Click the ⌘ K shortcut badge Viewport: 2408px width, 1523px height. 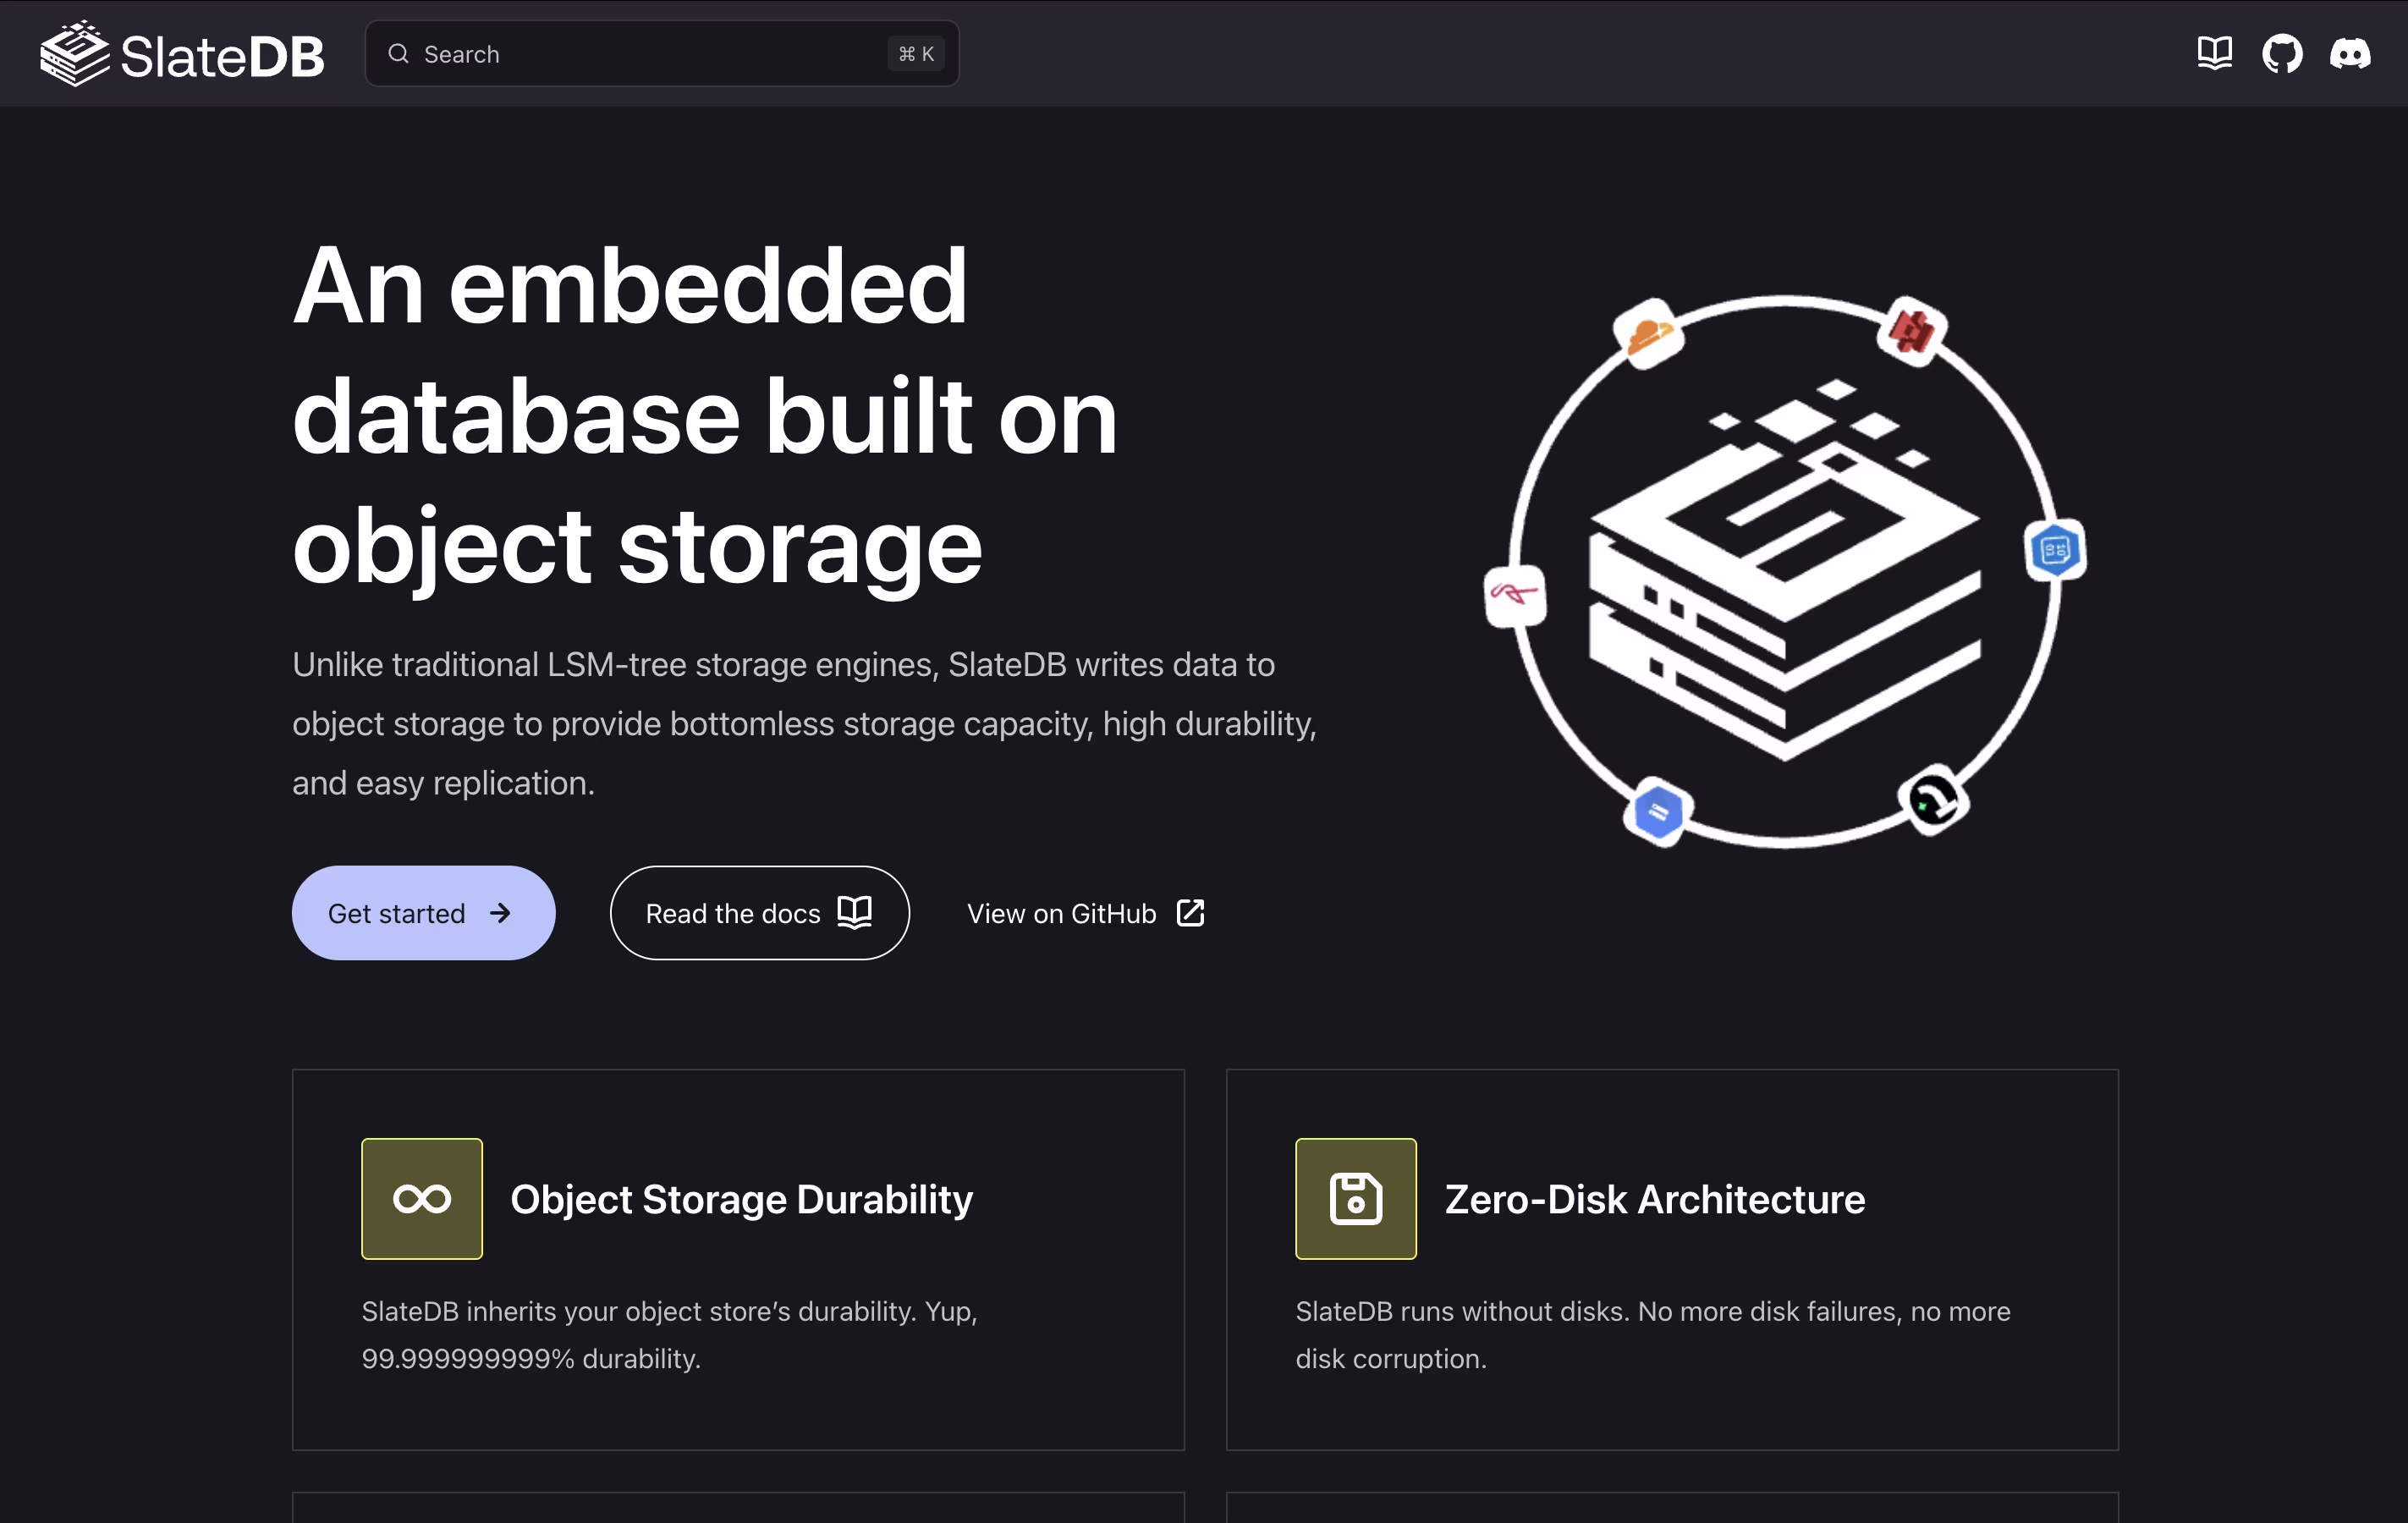(x=916, y=53)
